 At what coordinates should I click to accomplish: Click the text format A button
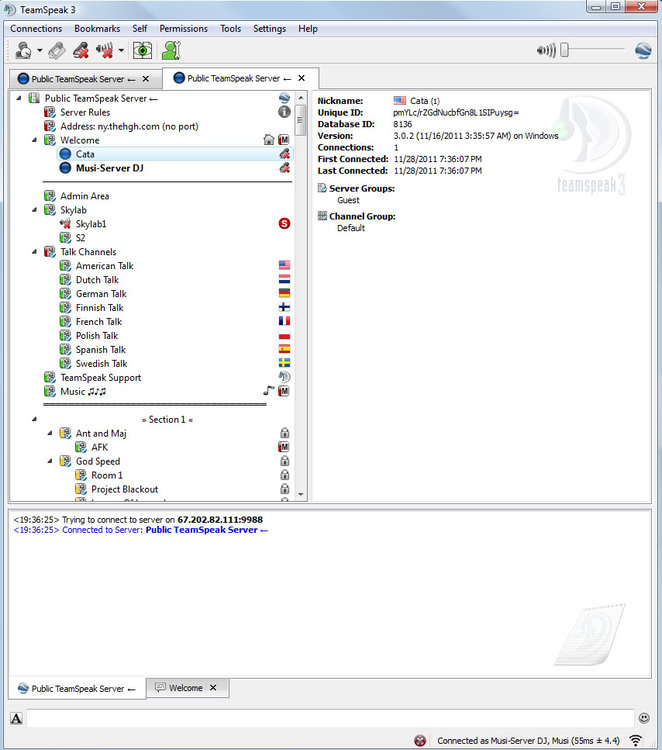[16, 718]
